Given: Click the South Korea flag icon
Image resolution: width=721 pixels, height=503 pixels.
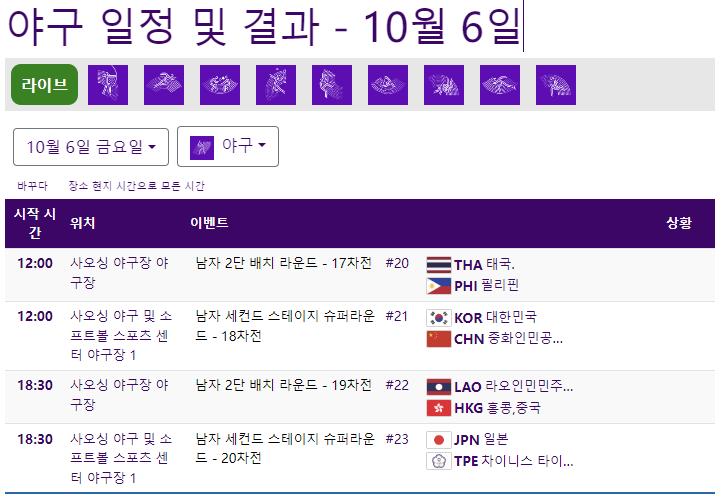Looking at the screenshot, I should coord(439,318).
